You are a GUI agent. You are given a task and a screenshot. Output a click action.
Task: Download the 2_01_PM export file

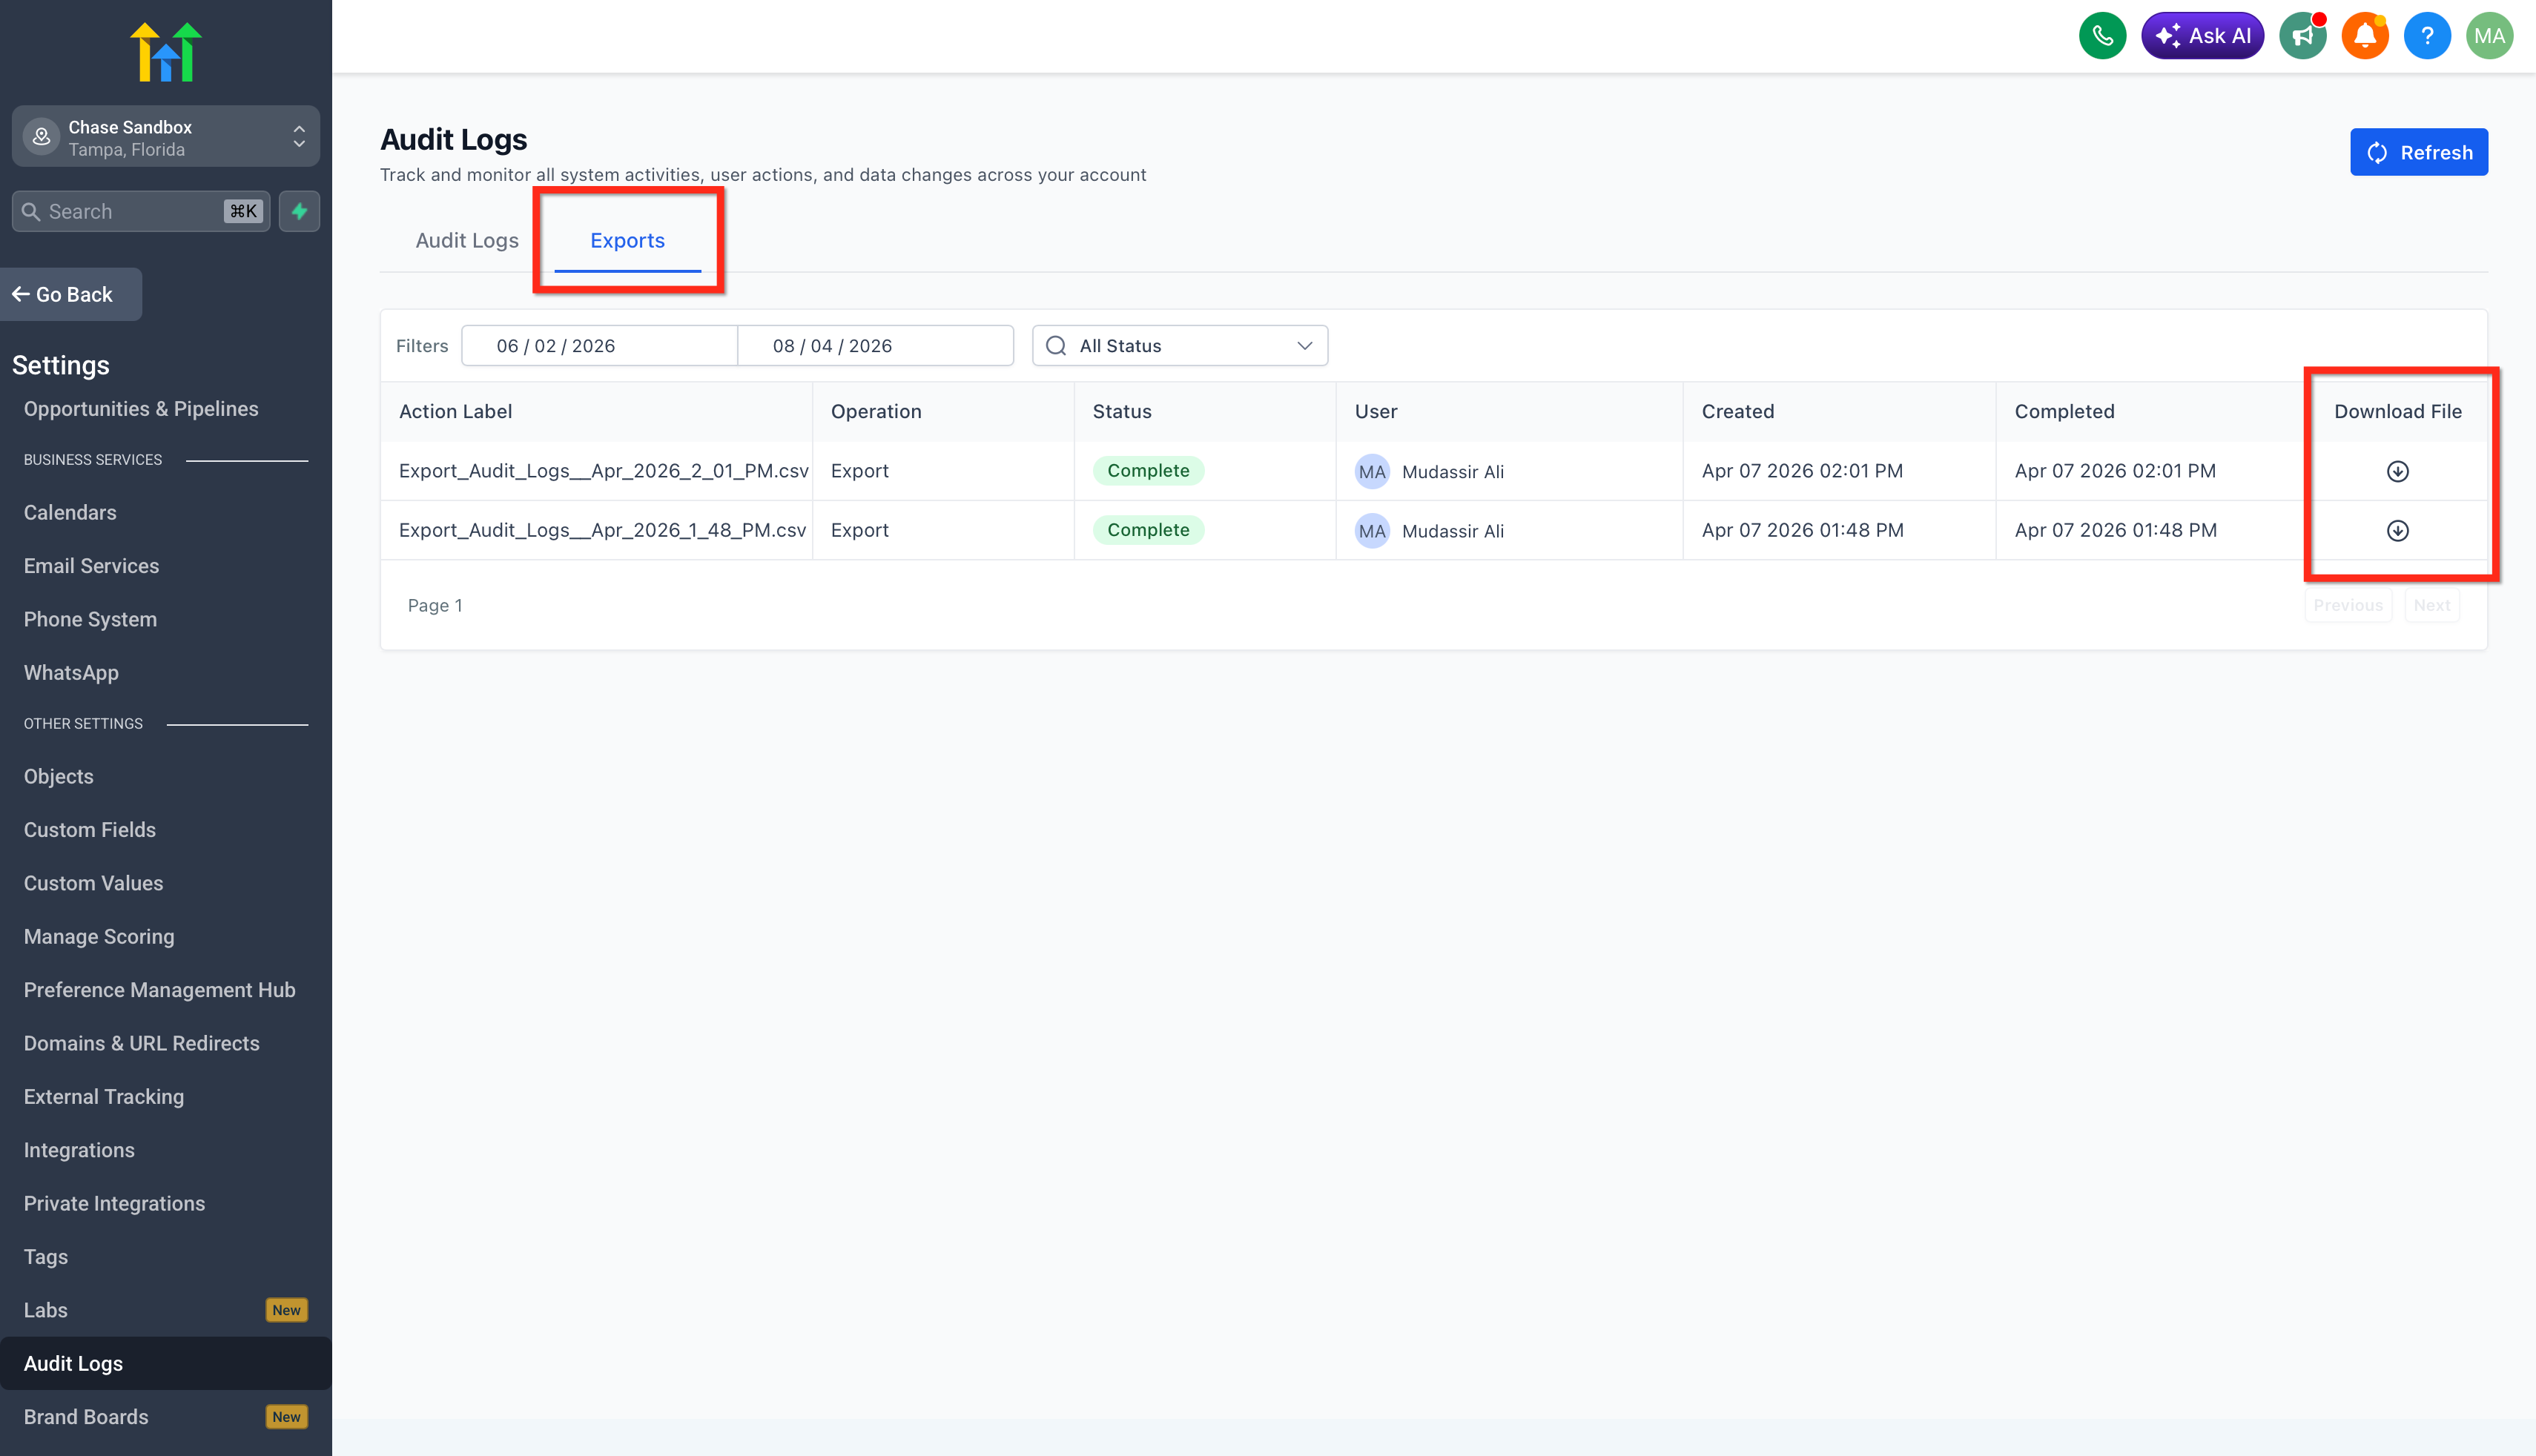coord(2397,471)
